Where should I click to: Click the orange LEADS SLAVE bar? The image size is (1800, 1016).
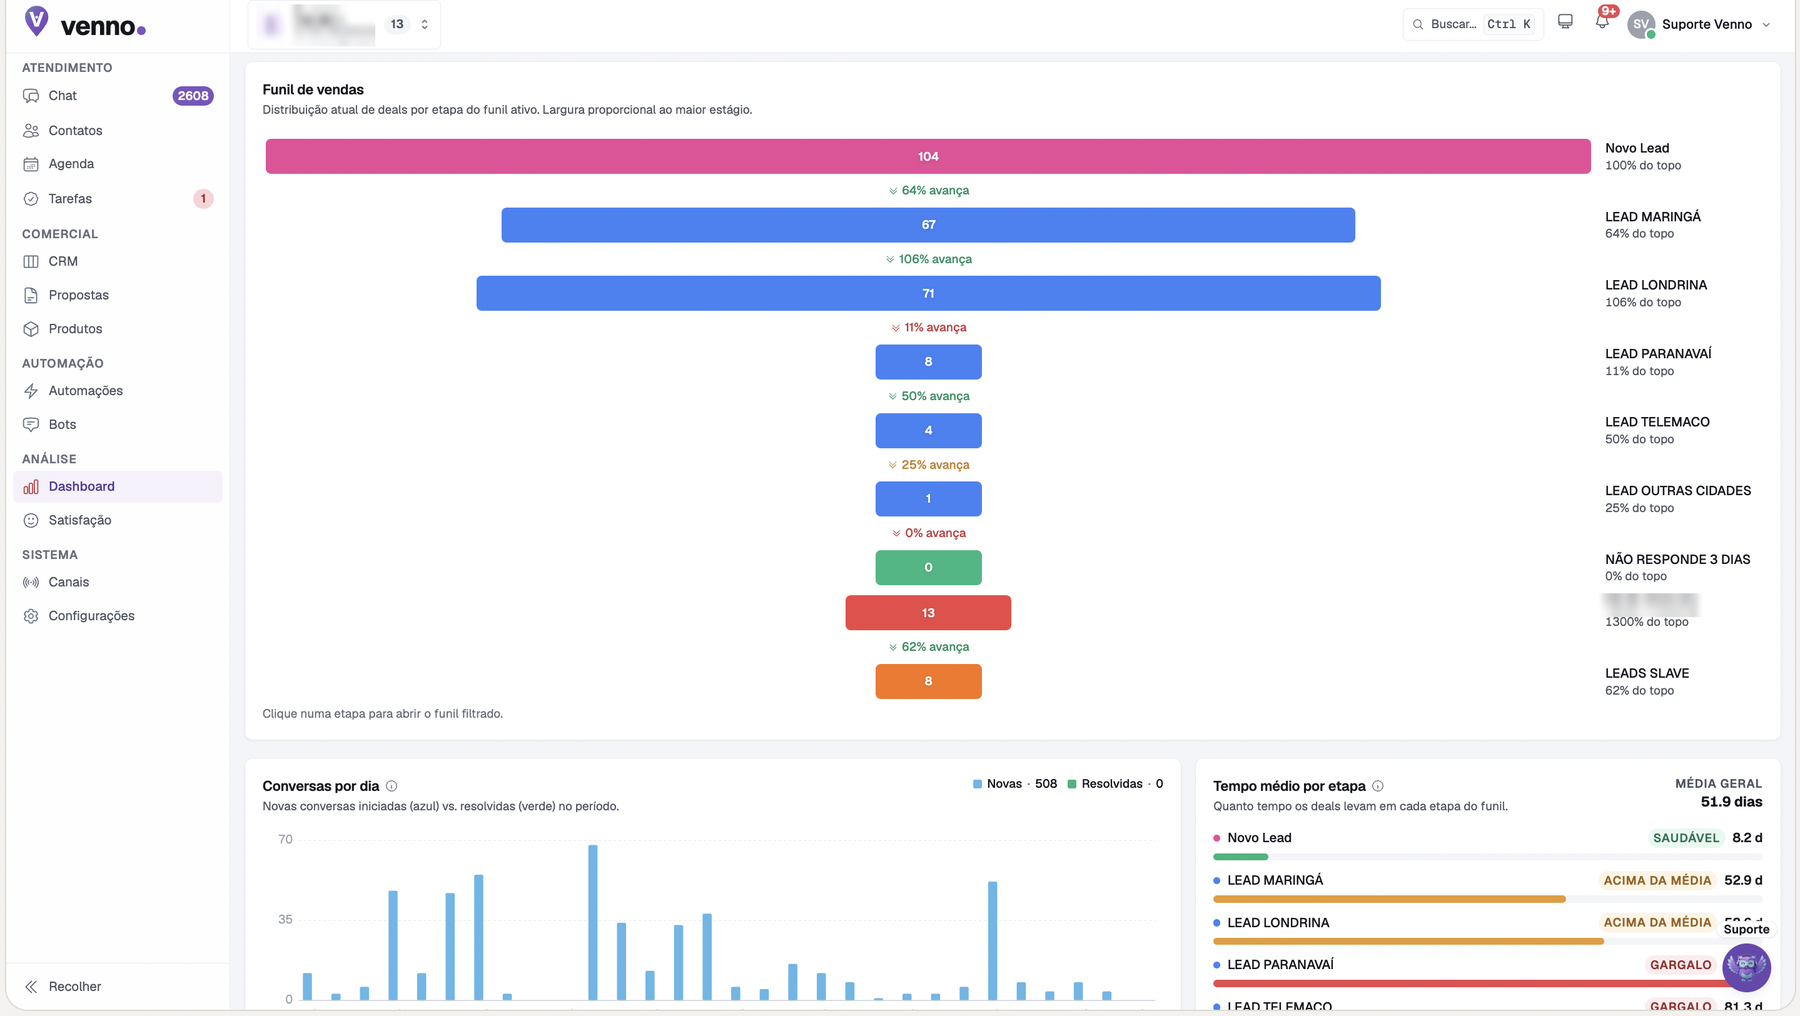(928, 682)
